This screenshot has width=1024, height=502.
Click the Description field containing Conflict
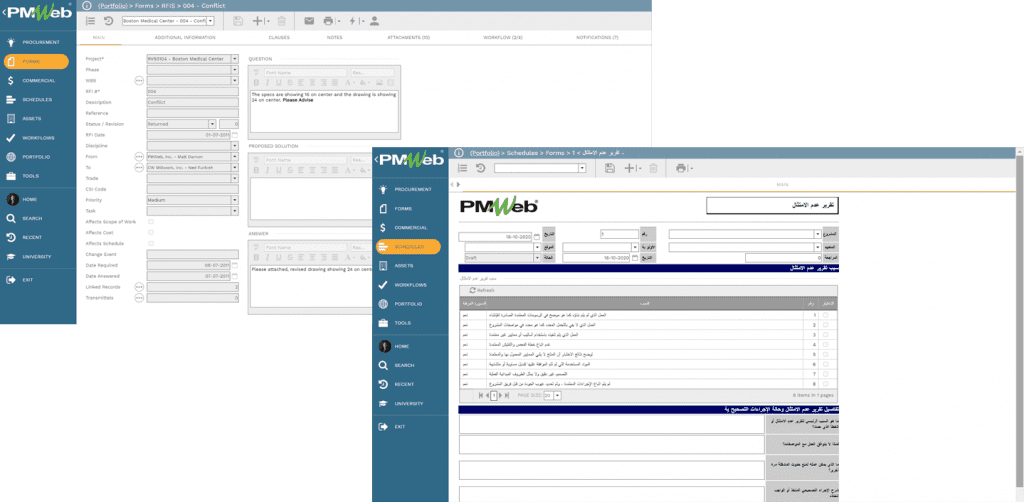coord(193,102)
